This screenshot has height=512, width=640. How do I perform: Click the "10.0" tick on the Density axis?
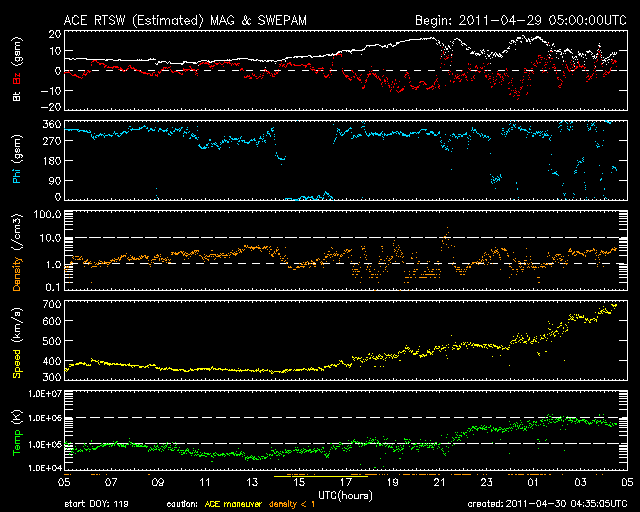pyautogui.click(x=51, y=238)
